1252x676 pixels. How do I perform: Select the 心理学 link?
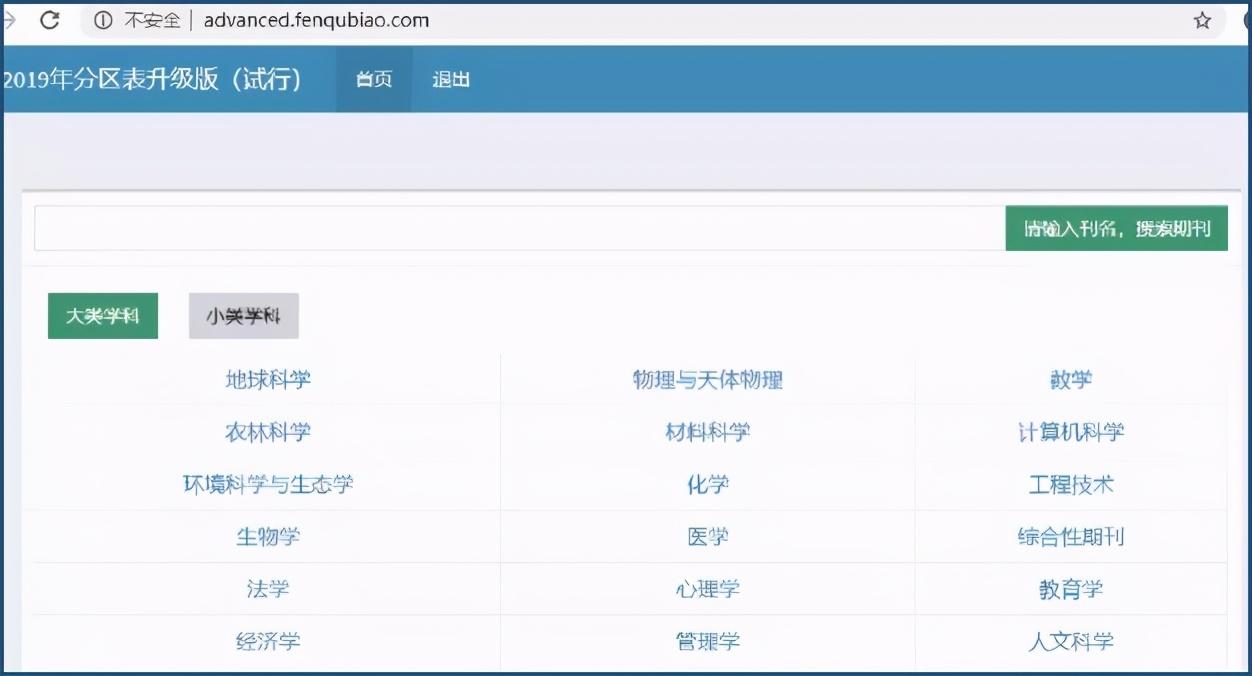click(708, 589)
